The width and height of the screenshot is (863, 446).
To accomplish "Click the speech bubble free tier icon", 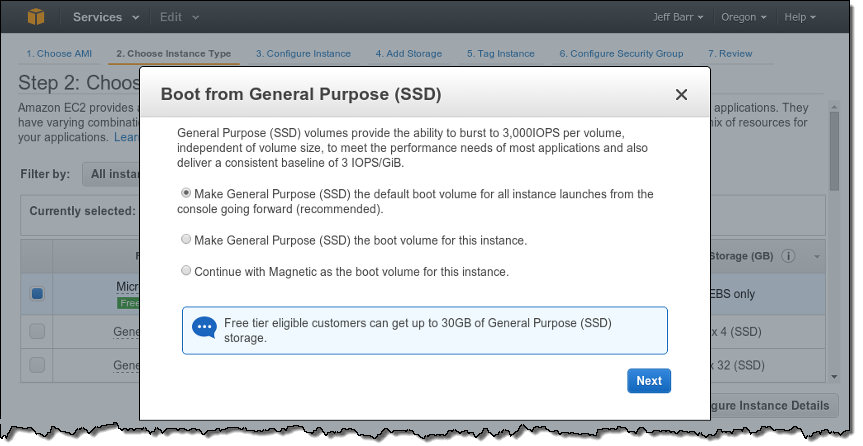I will tap(204, 329).
